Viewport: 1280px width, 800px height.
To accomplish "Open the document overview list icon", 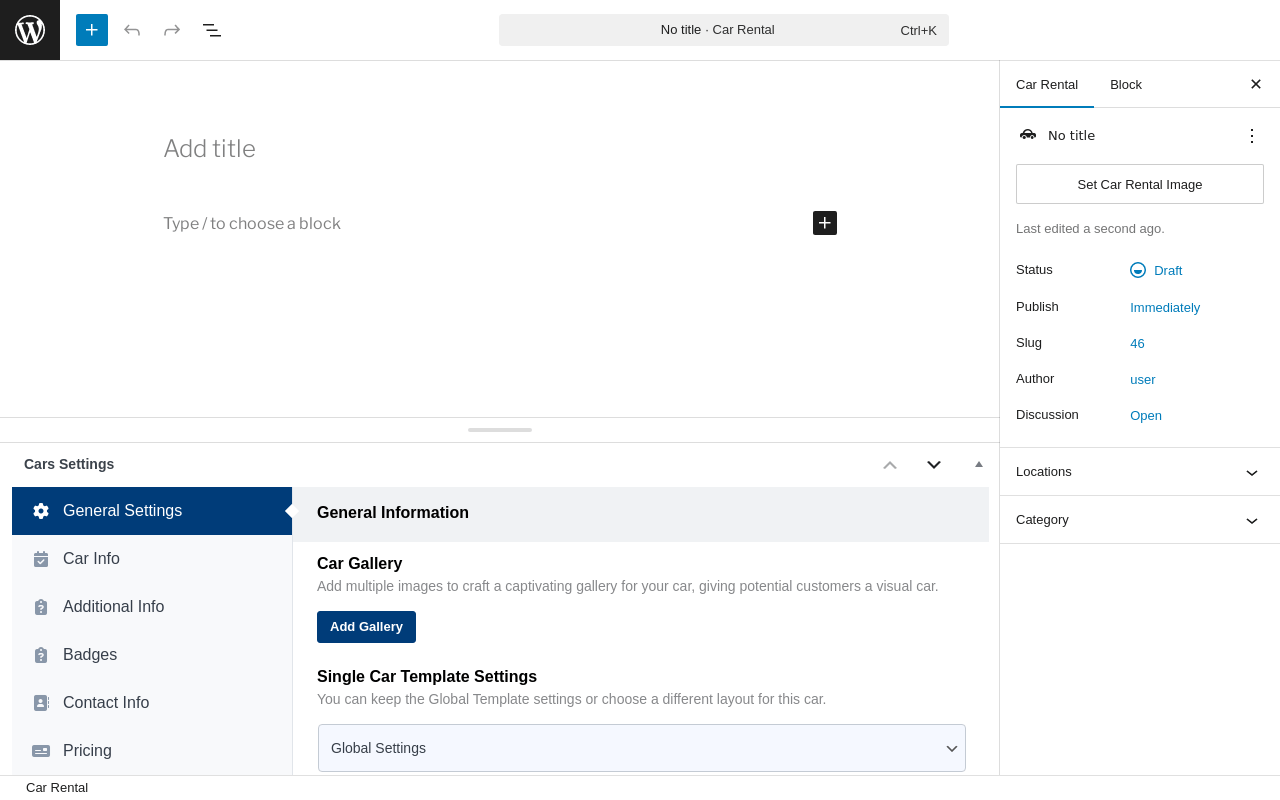I will coord(212,30).
